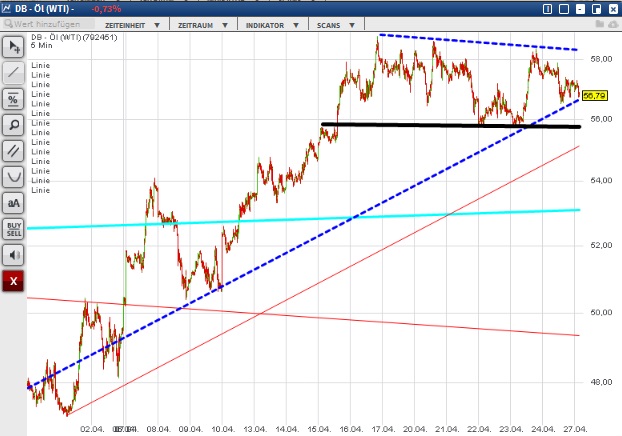
Task: Click the 10.04. date axis label
Action: coord(223,429)
